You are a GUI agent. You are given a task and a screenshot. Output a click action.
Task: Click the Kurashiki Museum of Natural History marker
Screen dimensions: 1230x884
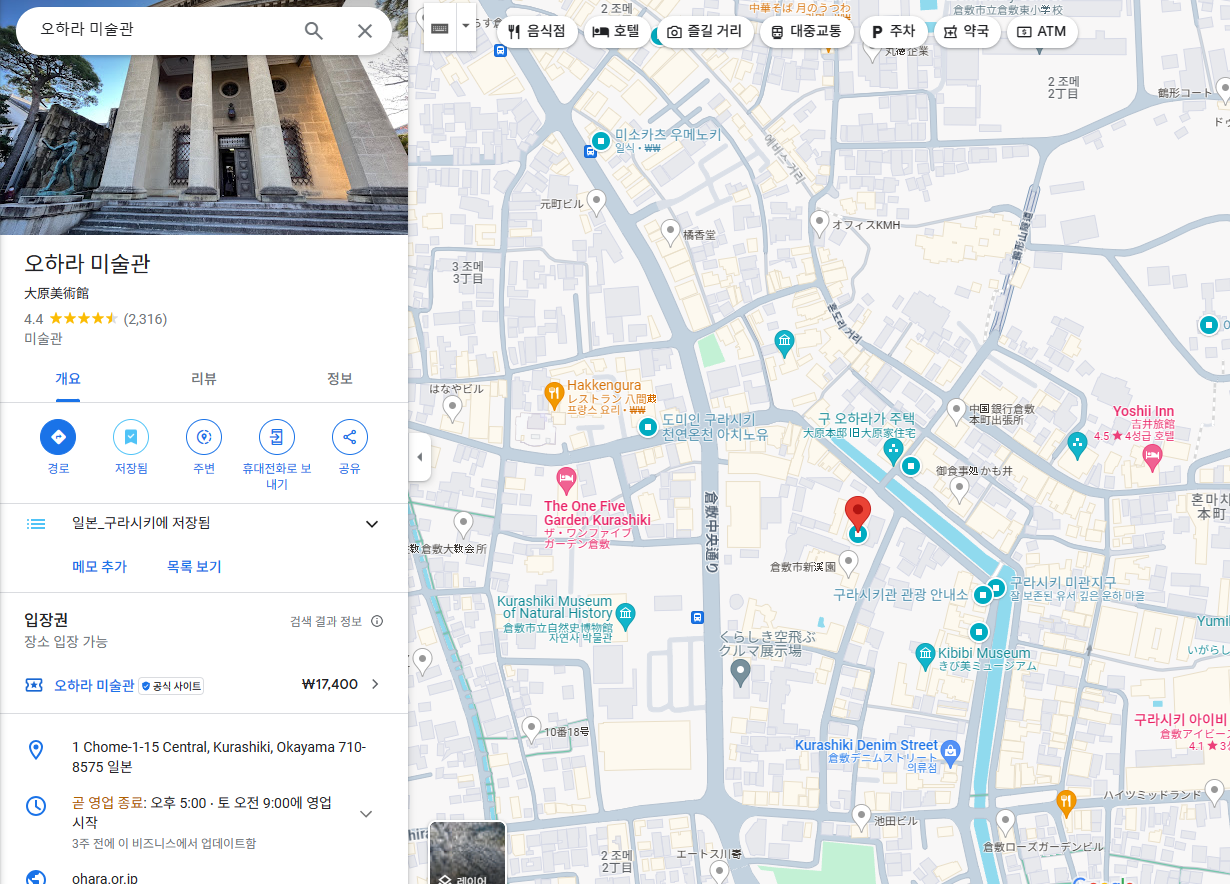pyautogui.click(x=626, y=614)
